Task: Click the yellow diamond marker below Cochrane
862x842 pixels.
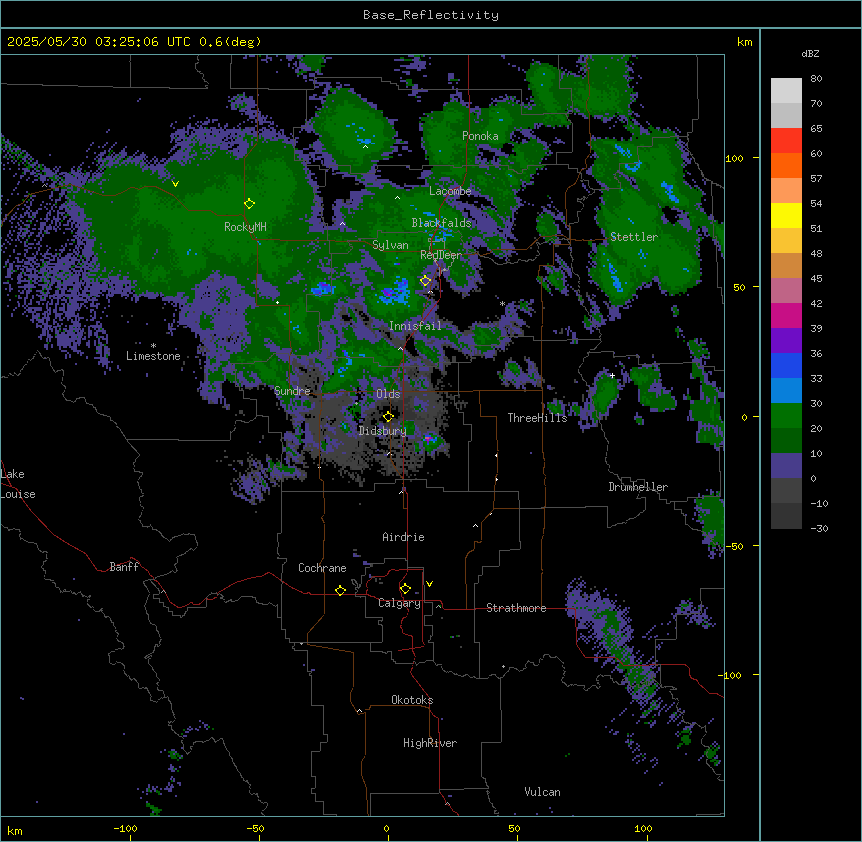Action: pos(340,590)
